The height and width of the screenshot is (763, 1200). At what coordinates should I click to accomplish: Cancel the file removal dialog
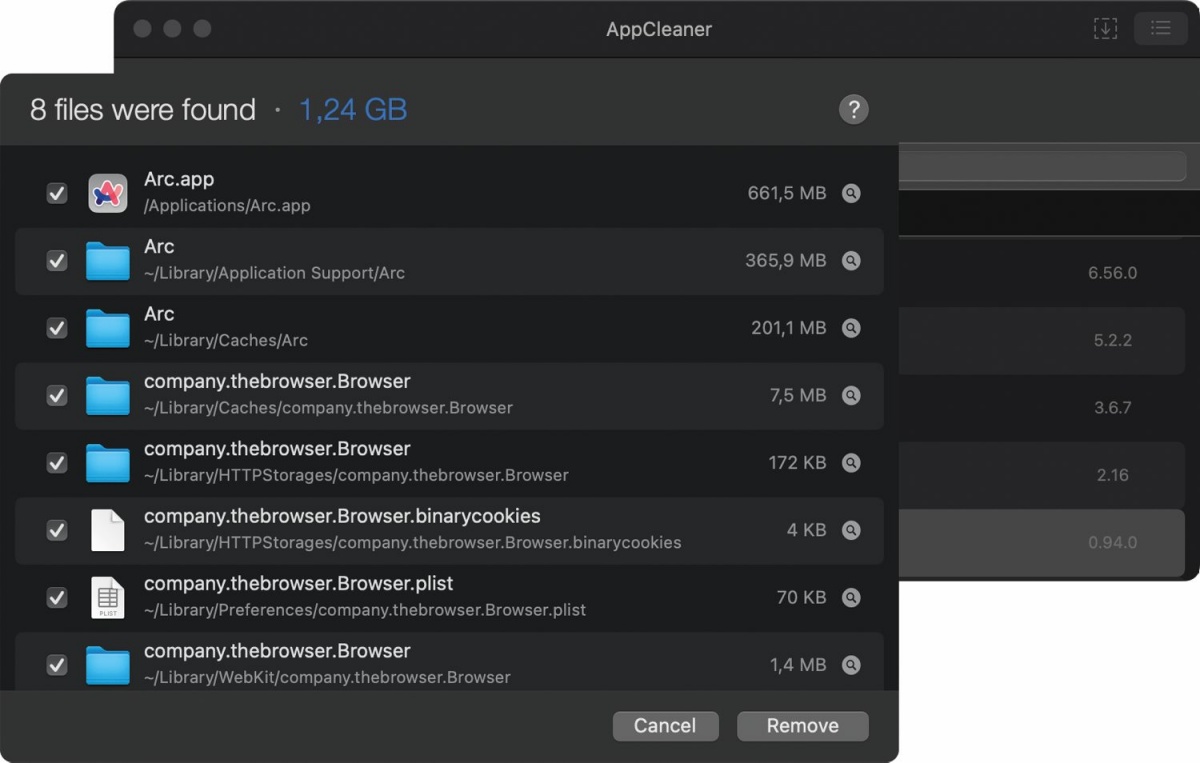[665, 726]
